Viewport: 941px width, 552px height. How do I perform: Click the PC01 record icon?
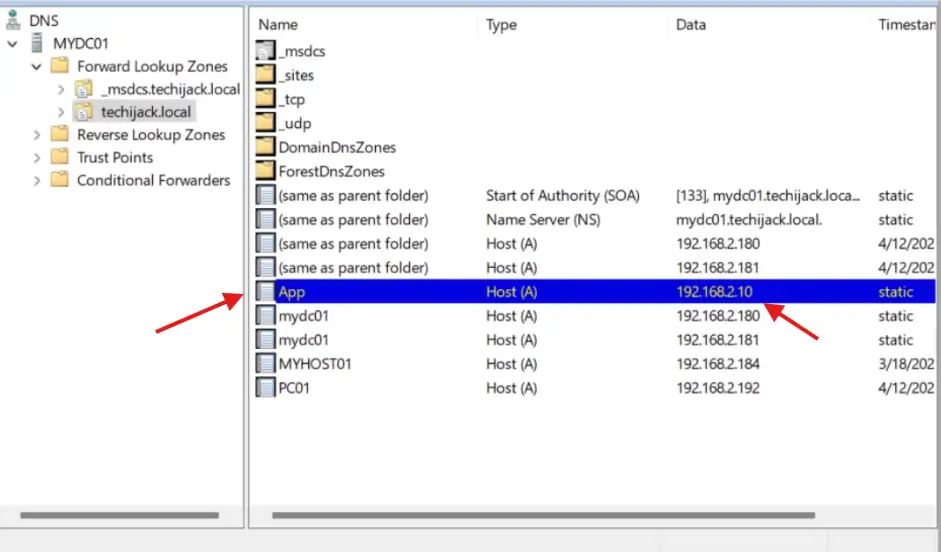tap(265, 388)
